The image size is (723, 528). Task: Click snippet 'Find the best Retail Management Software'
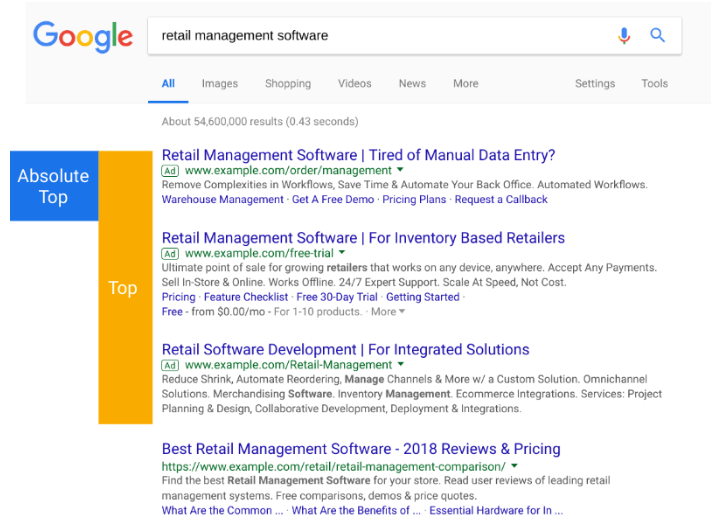(386, 488)
